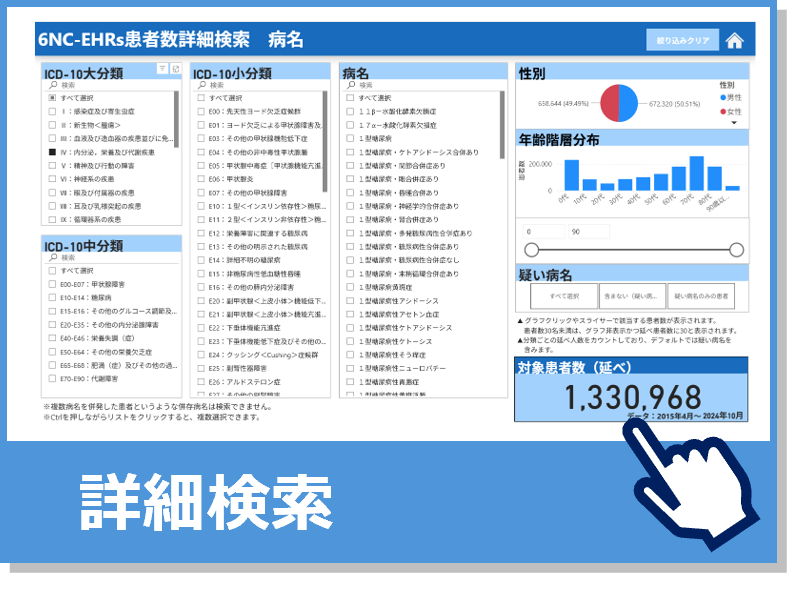799x591 pixels.
Task: Click search magnifier icon in 病名 panel
Action: (349, 86)
